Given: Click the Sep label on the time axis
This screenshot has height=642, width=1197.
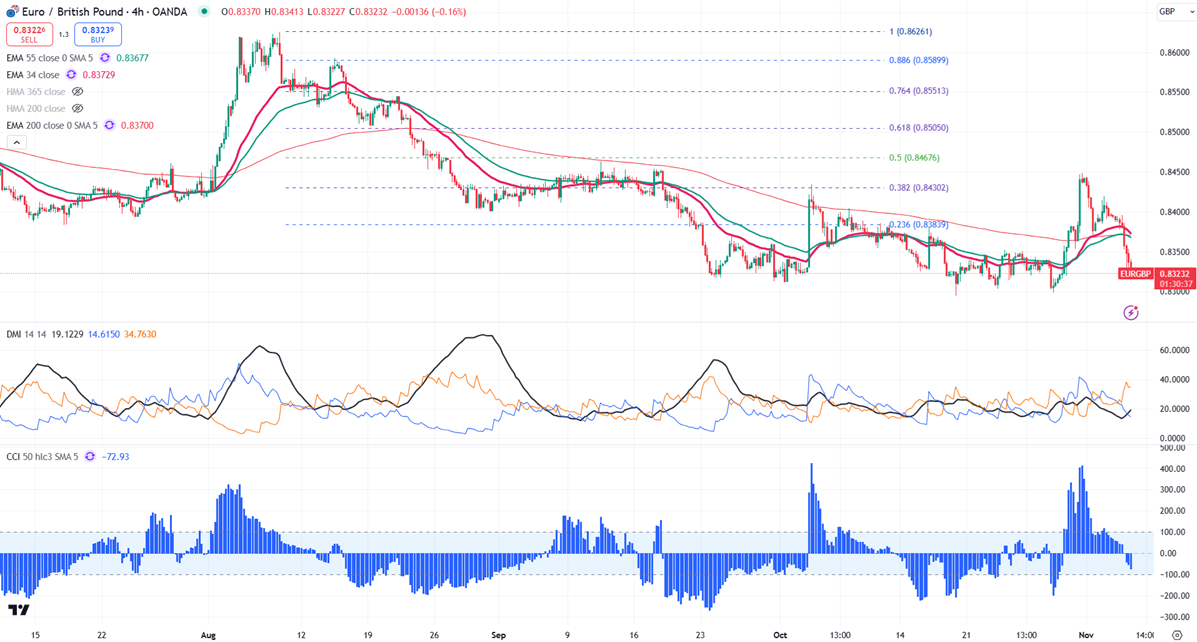Looking at the screenshot, I should (x=498, y=635).
